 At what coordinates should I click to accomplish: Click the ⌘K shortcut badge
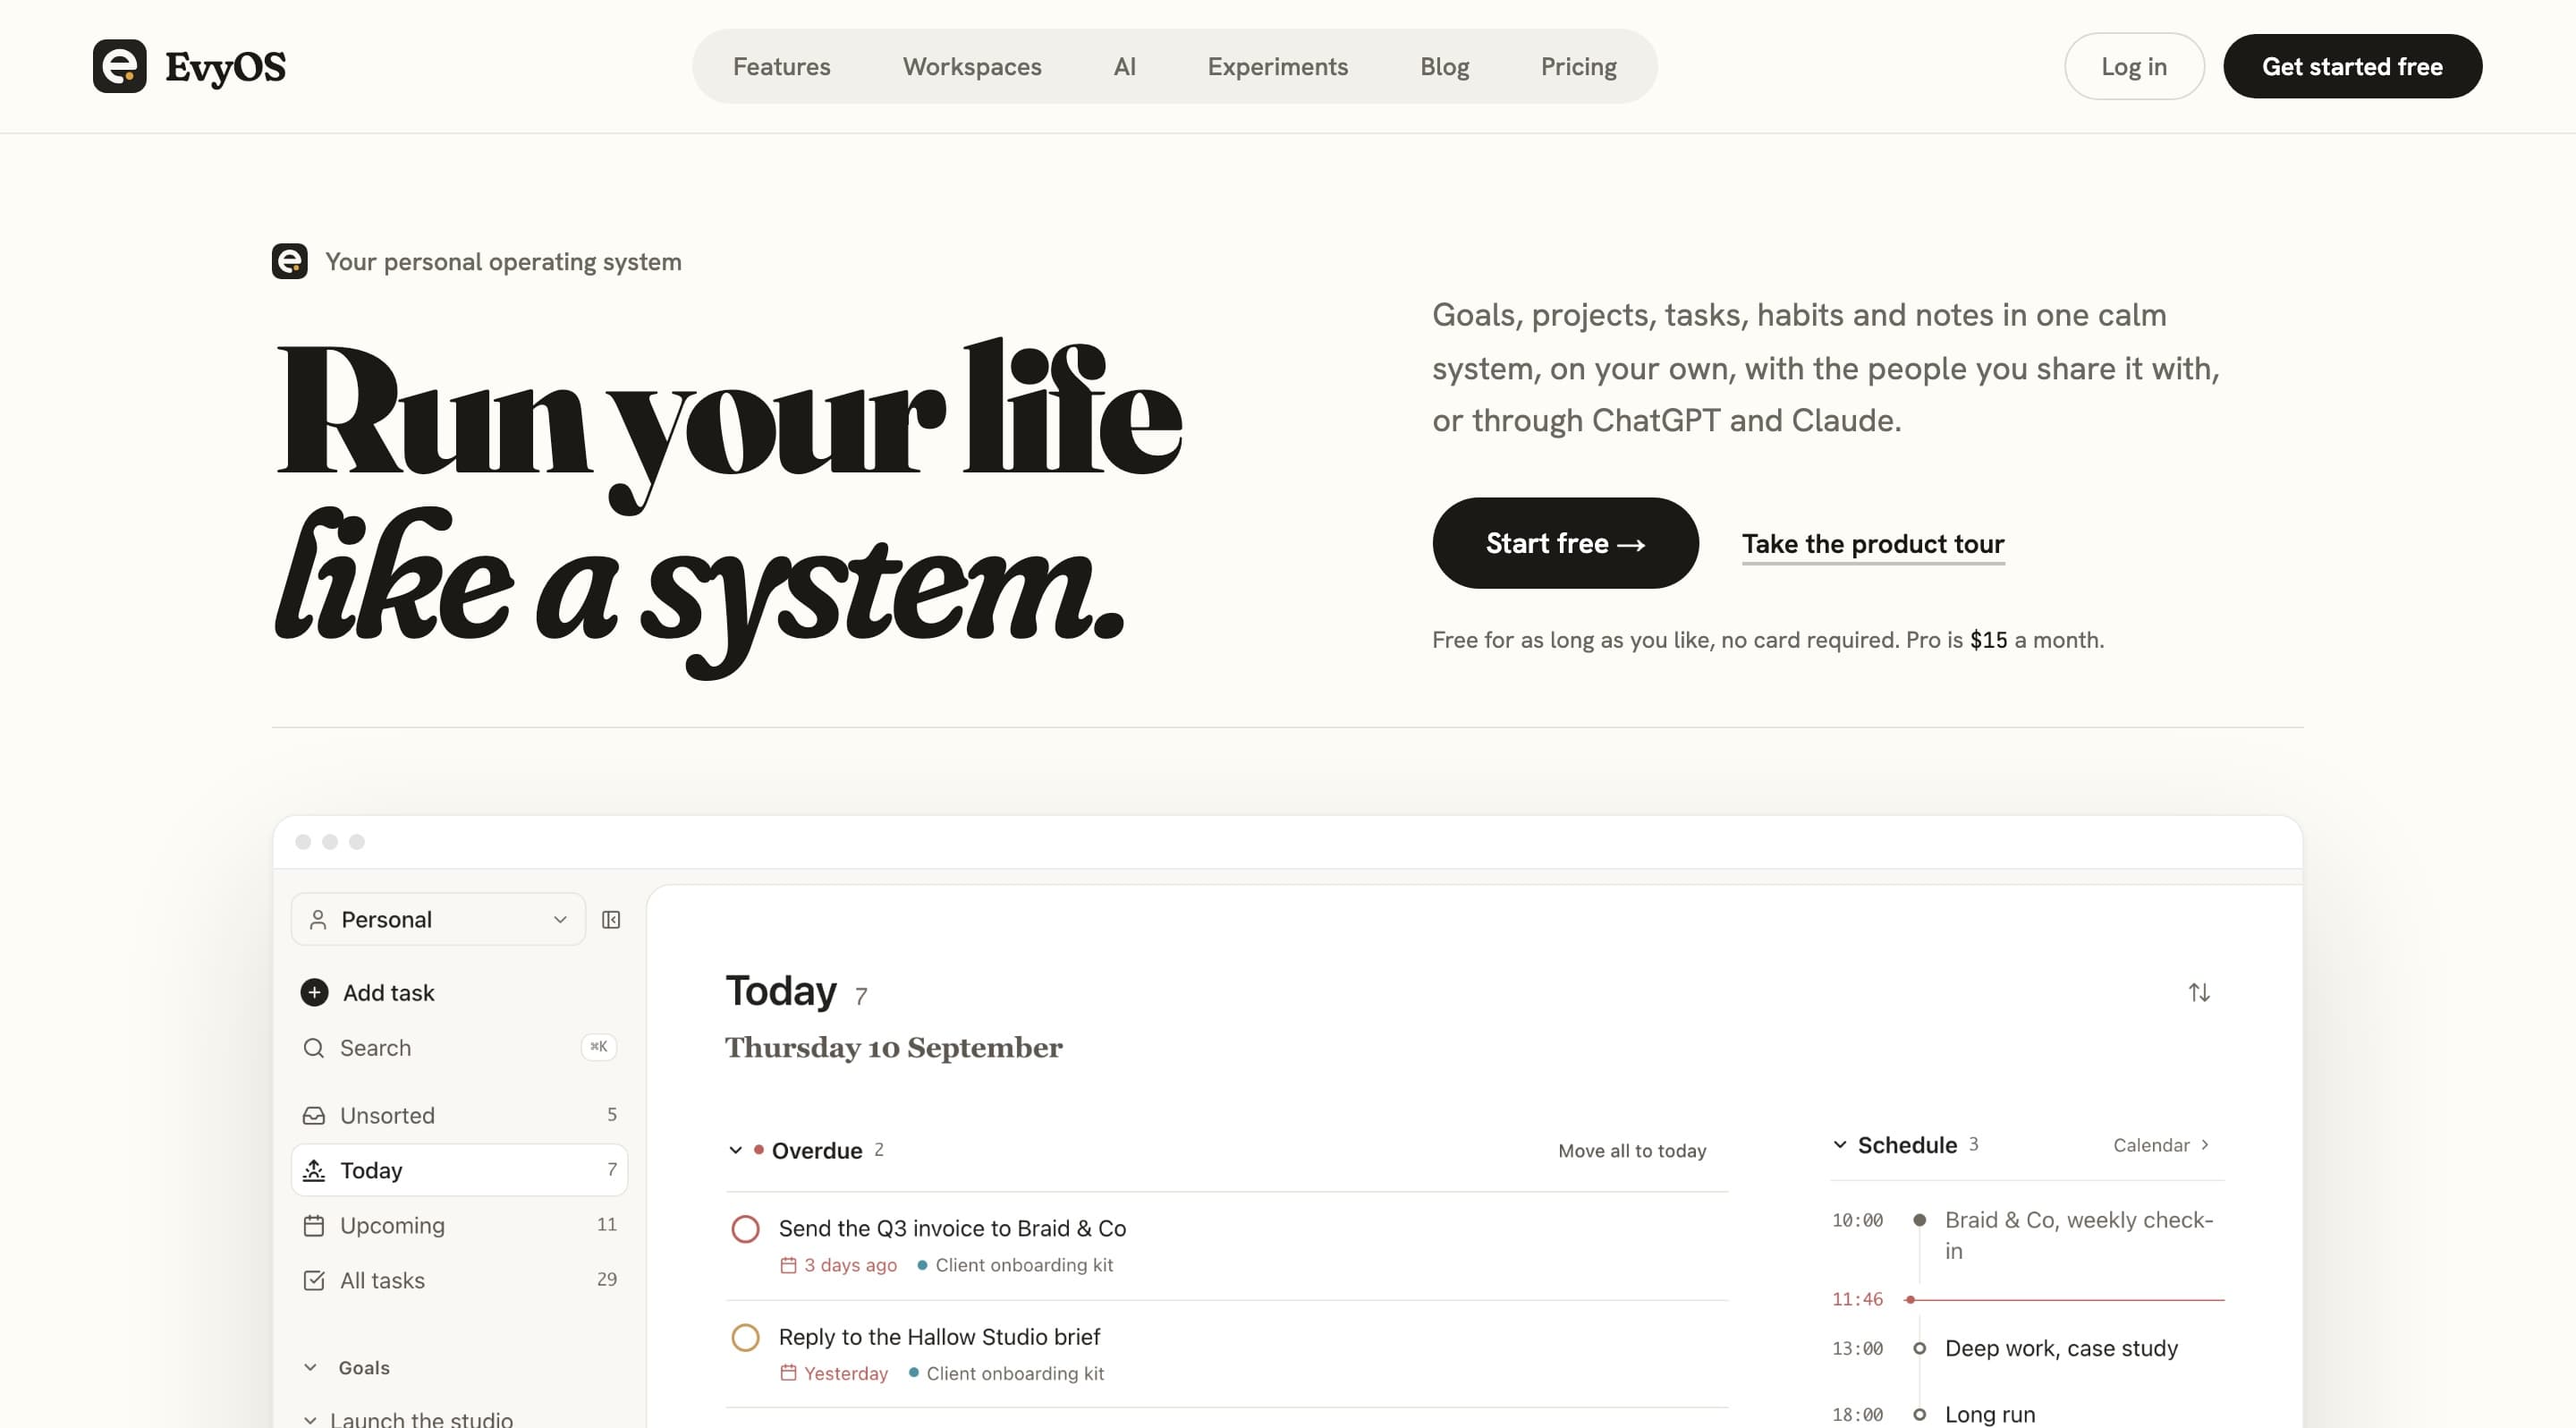pyautogui.click(x=599, y=1047)
